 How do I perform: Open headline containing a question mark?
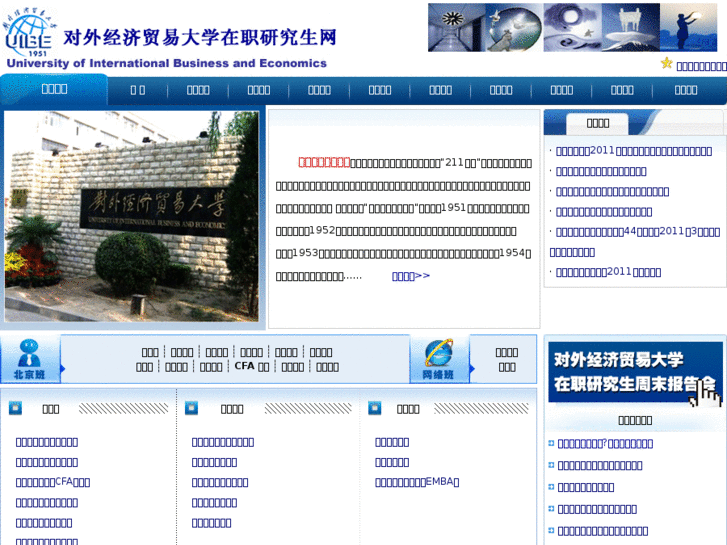pos(605,444)
